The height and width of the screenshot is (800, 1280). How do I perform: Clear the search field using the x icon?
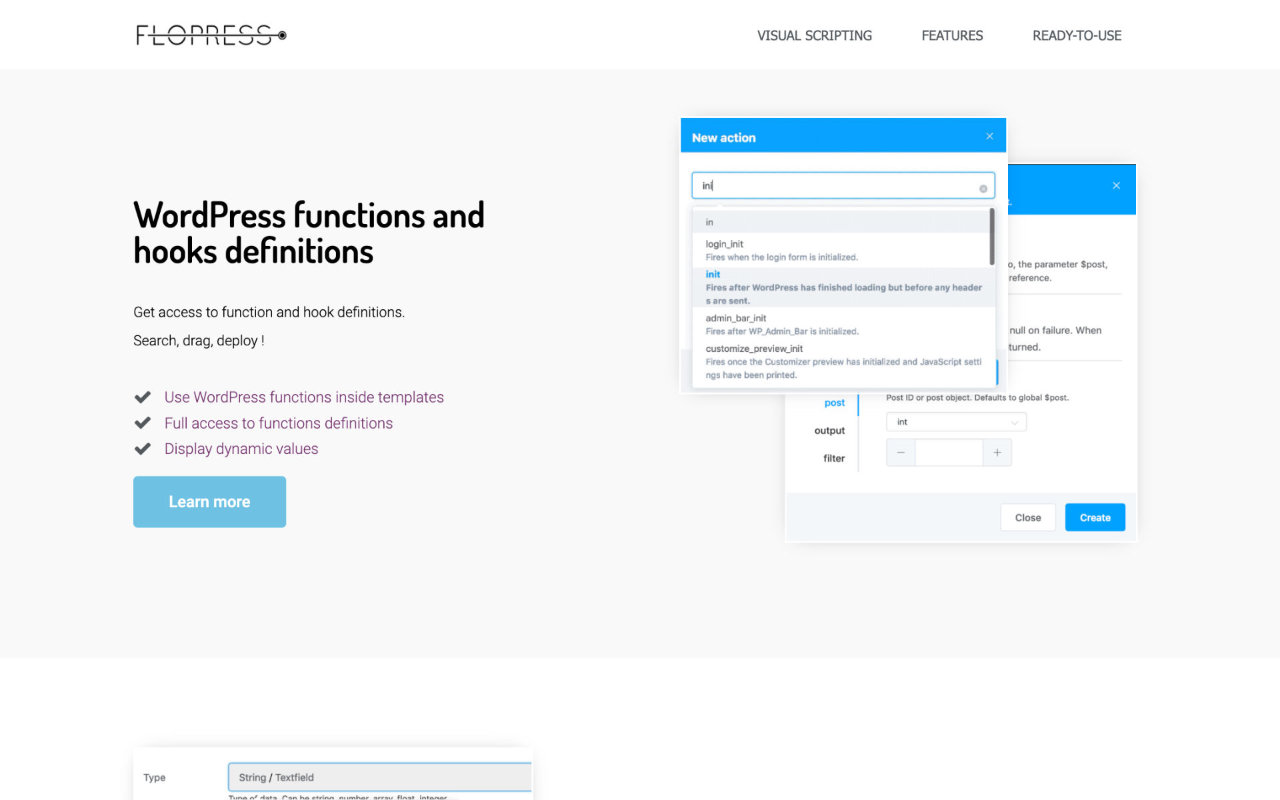pyautogui.click(x=983, y=185)
